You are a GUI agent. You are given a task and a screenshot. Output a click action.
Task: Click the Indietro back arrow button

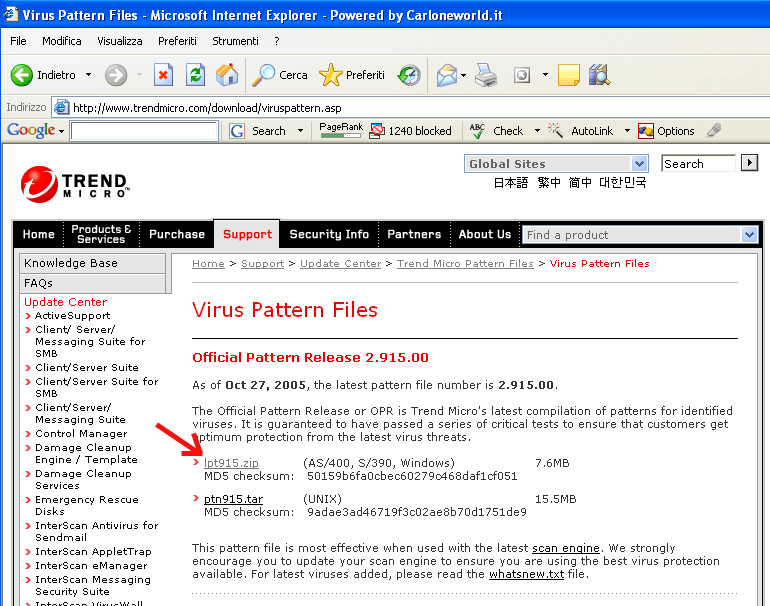[43, 75]
